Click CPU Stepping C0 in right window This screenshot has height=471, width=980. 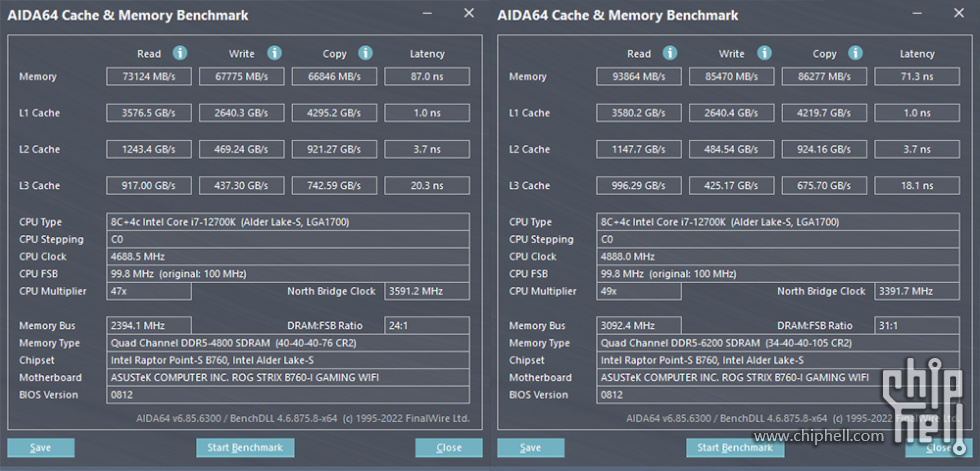tap(778, 239)
